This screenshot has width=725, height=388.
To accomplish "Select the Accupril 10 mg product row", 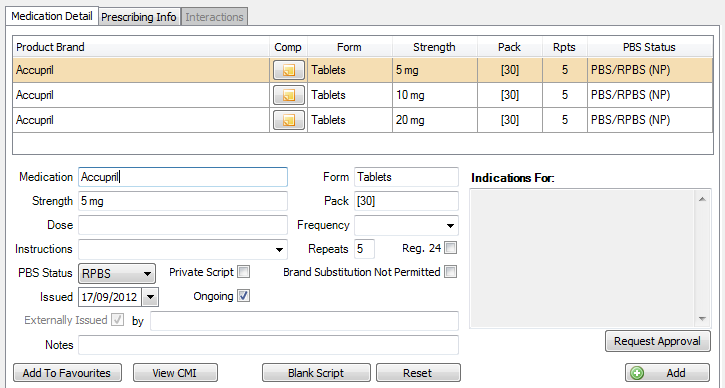I will click(x=363, y=95).
